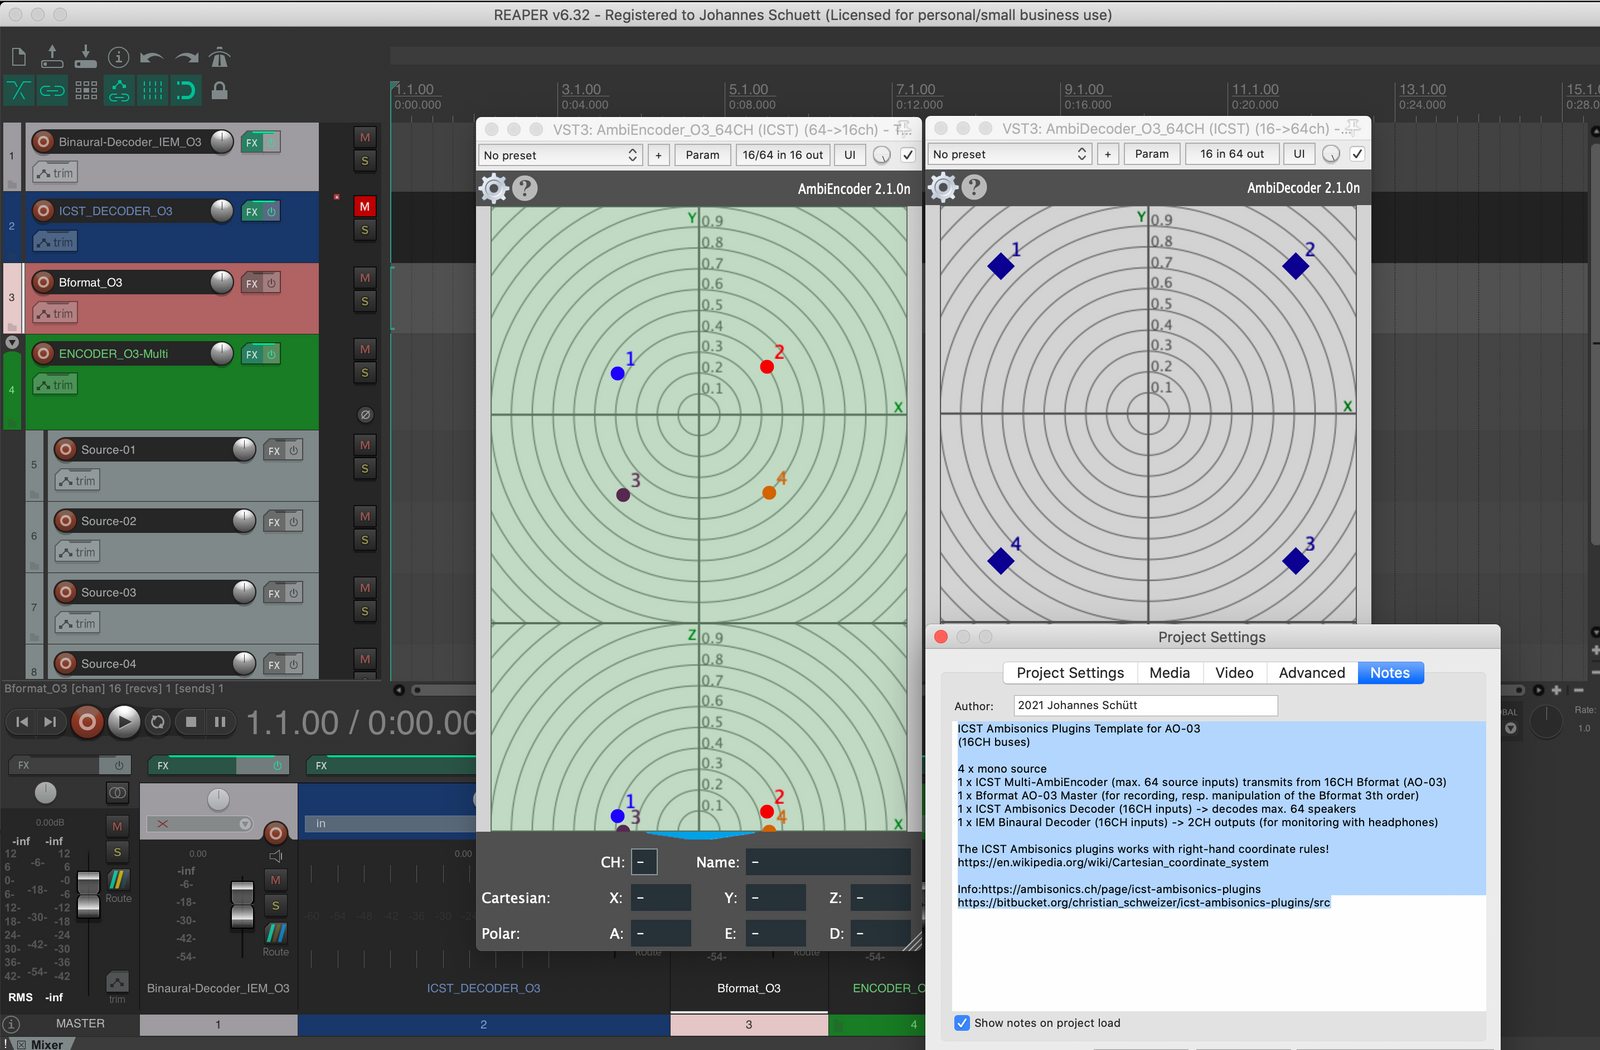Image resolution: width=1600 pixels, height=1050 pixels.
Task: Click the Author input field
Action: tap(1145, 706)
